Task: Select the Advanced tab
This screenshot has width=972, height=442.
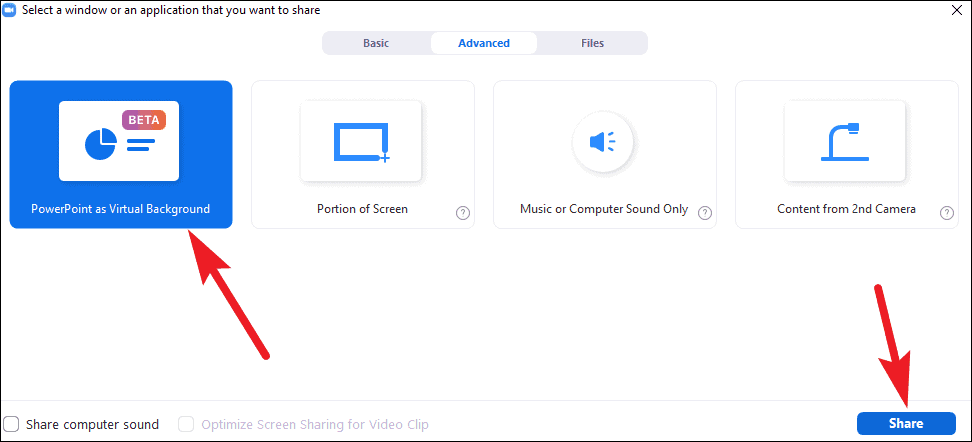Action: tap(484, 43)
